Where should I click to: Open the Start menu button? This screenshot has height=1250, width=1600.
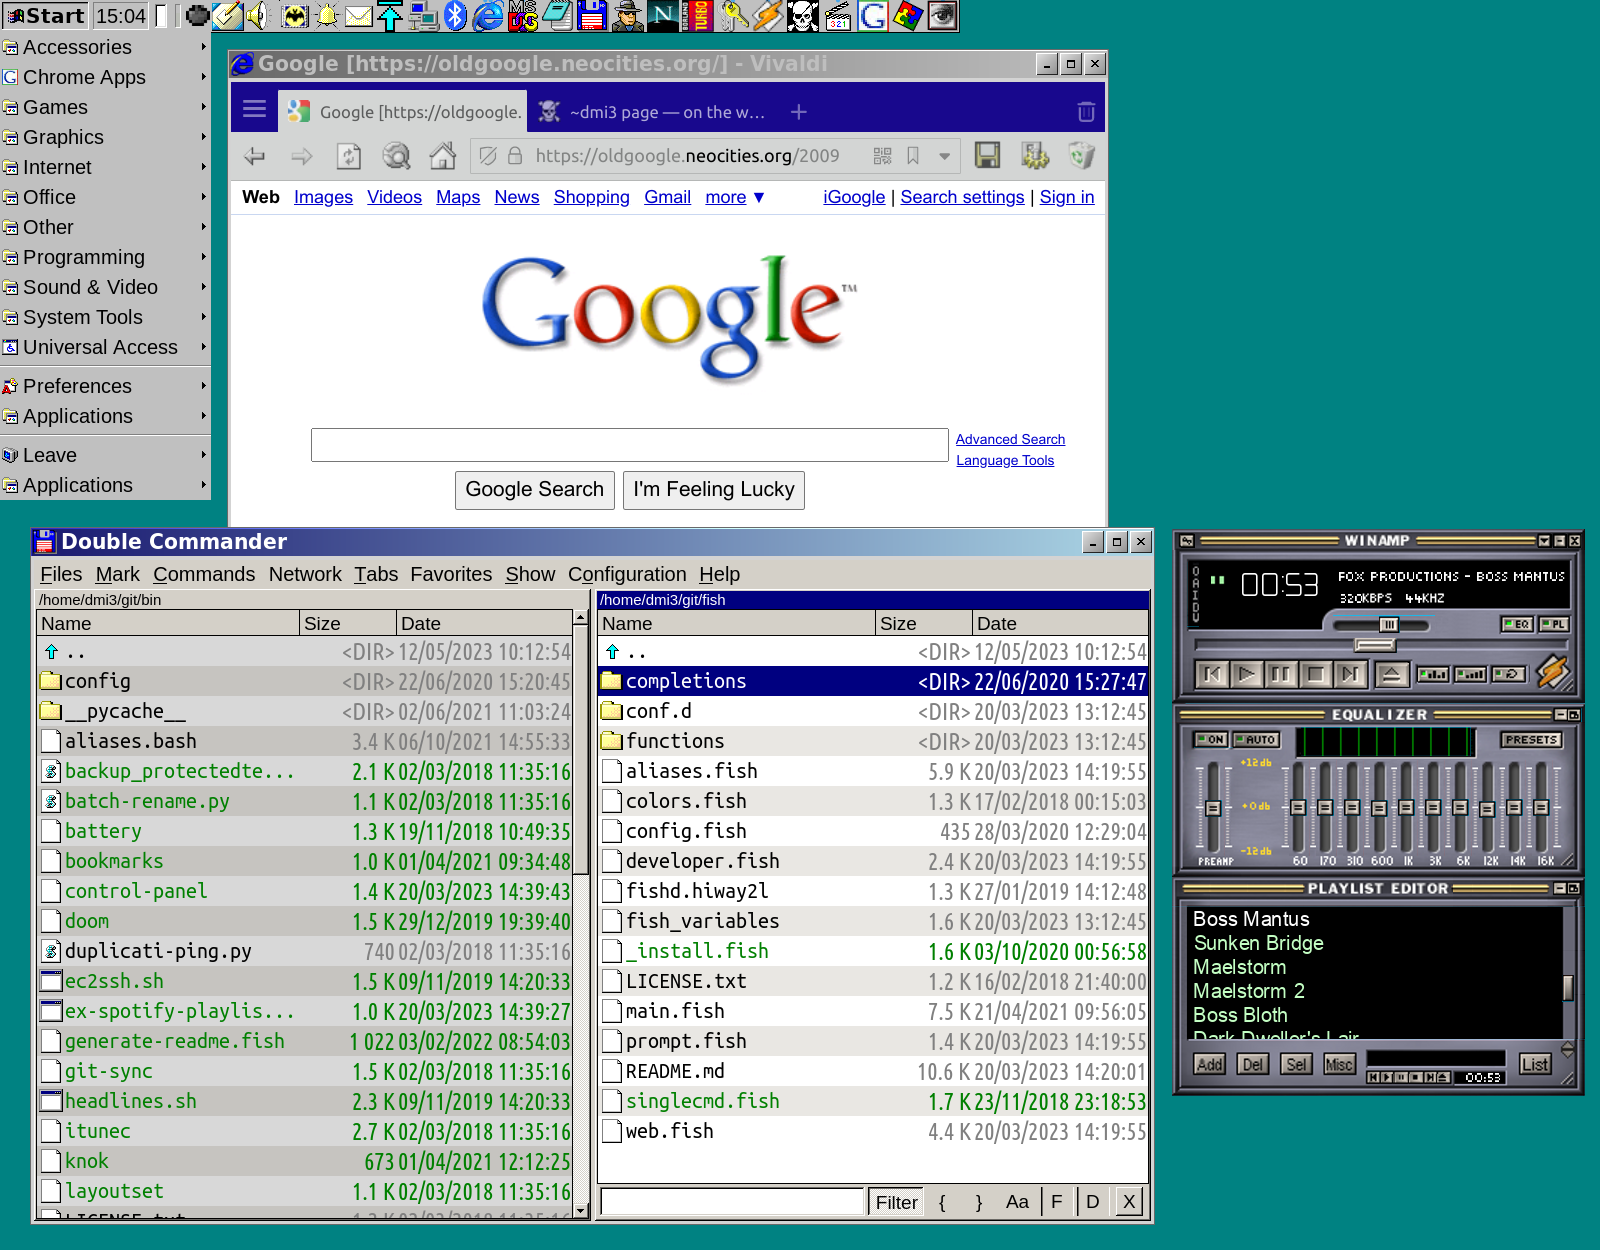click(x=46, y=15)
